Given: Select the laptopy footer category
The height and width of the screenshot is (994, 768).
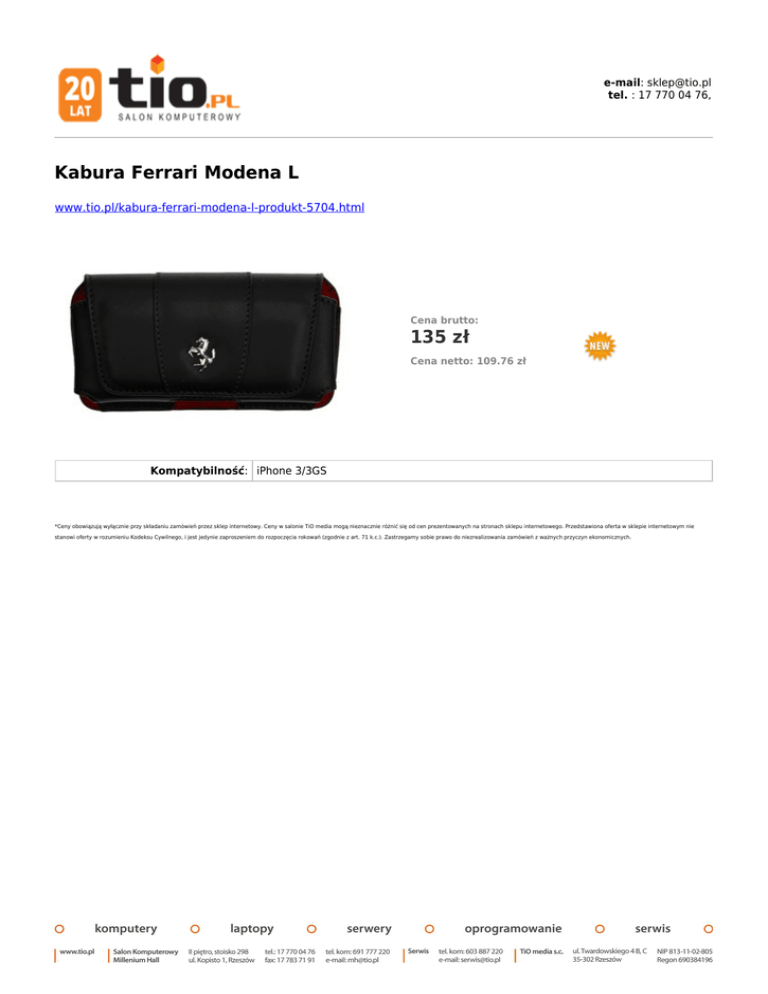Looking at the screenshot, I should pos(252,929).
